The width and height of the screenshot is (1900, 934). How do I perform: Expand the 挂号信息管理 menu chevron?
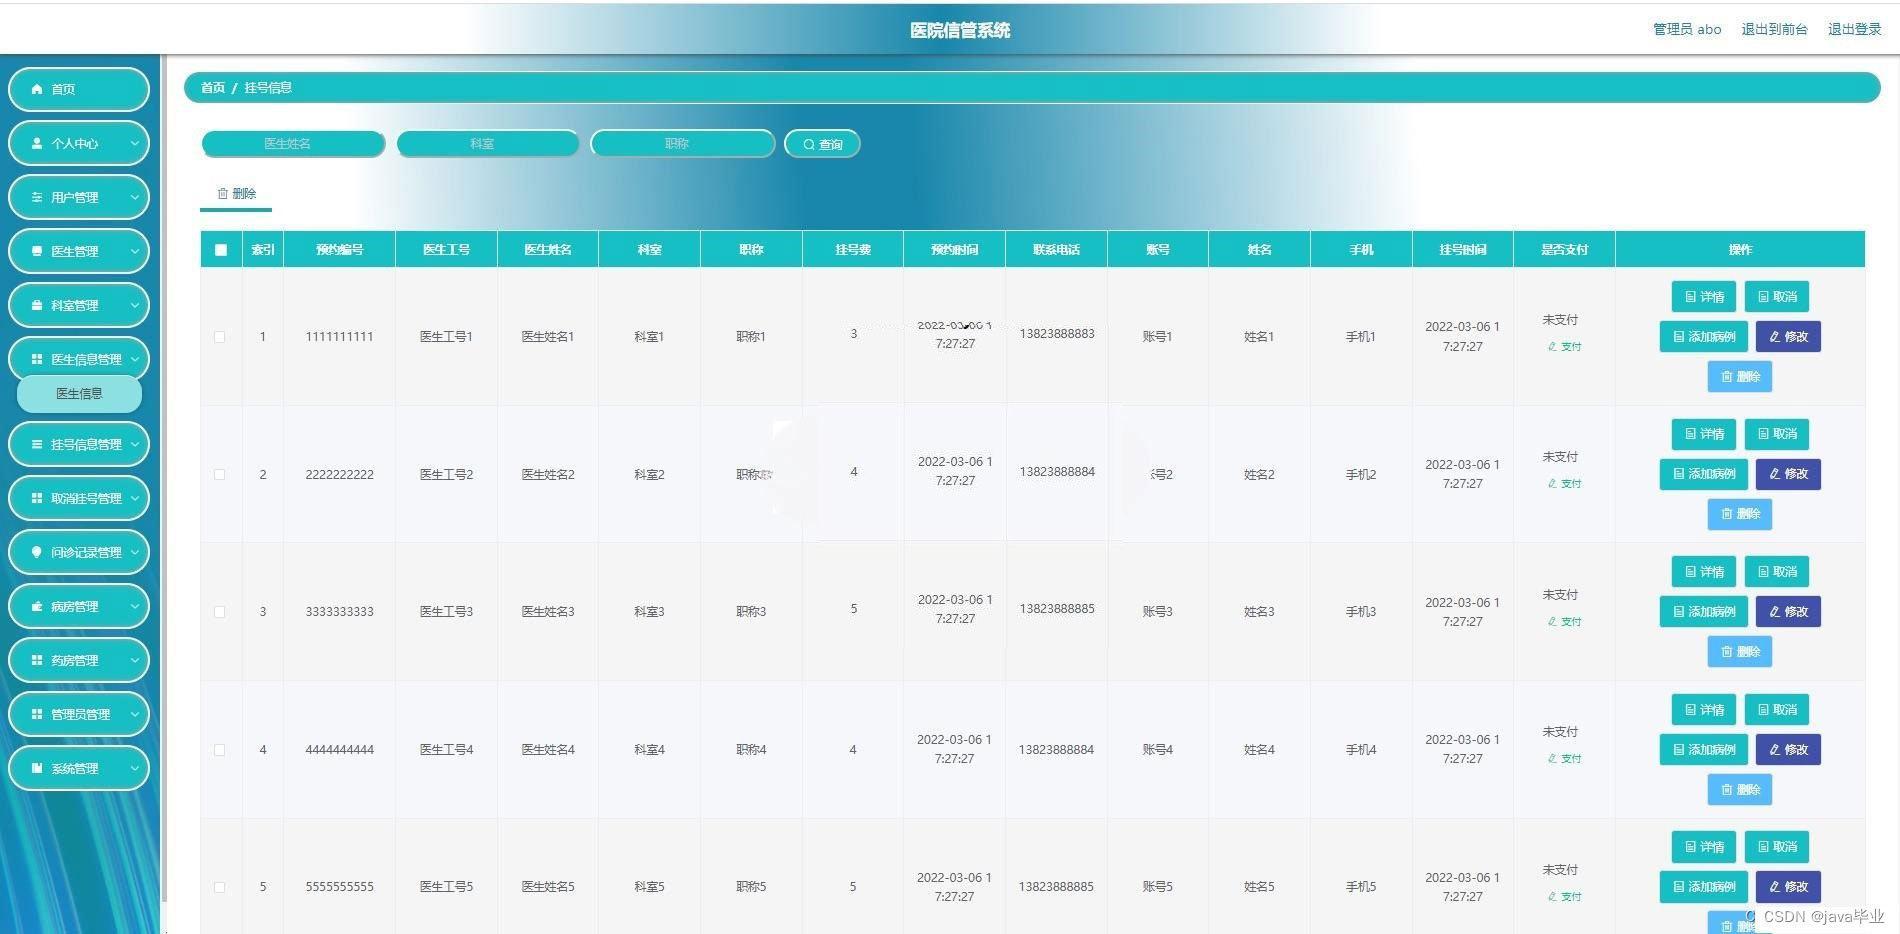click(x=134, y=444)
